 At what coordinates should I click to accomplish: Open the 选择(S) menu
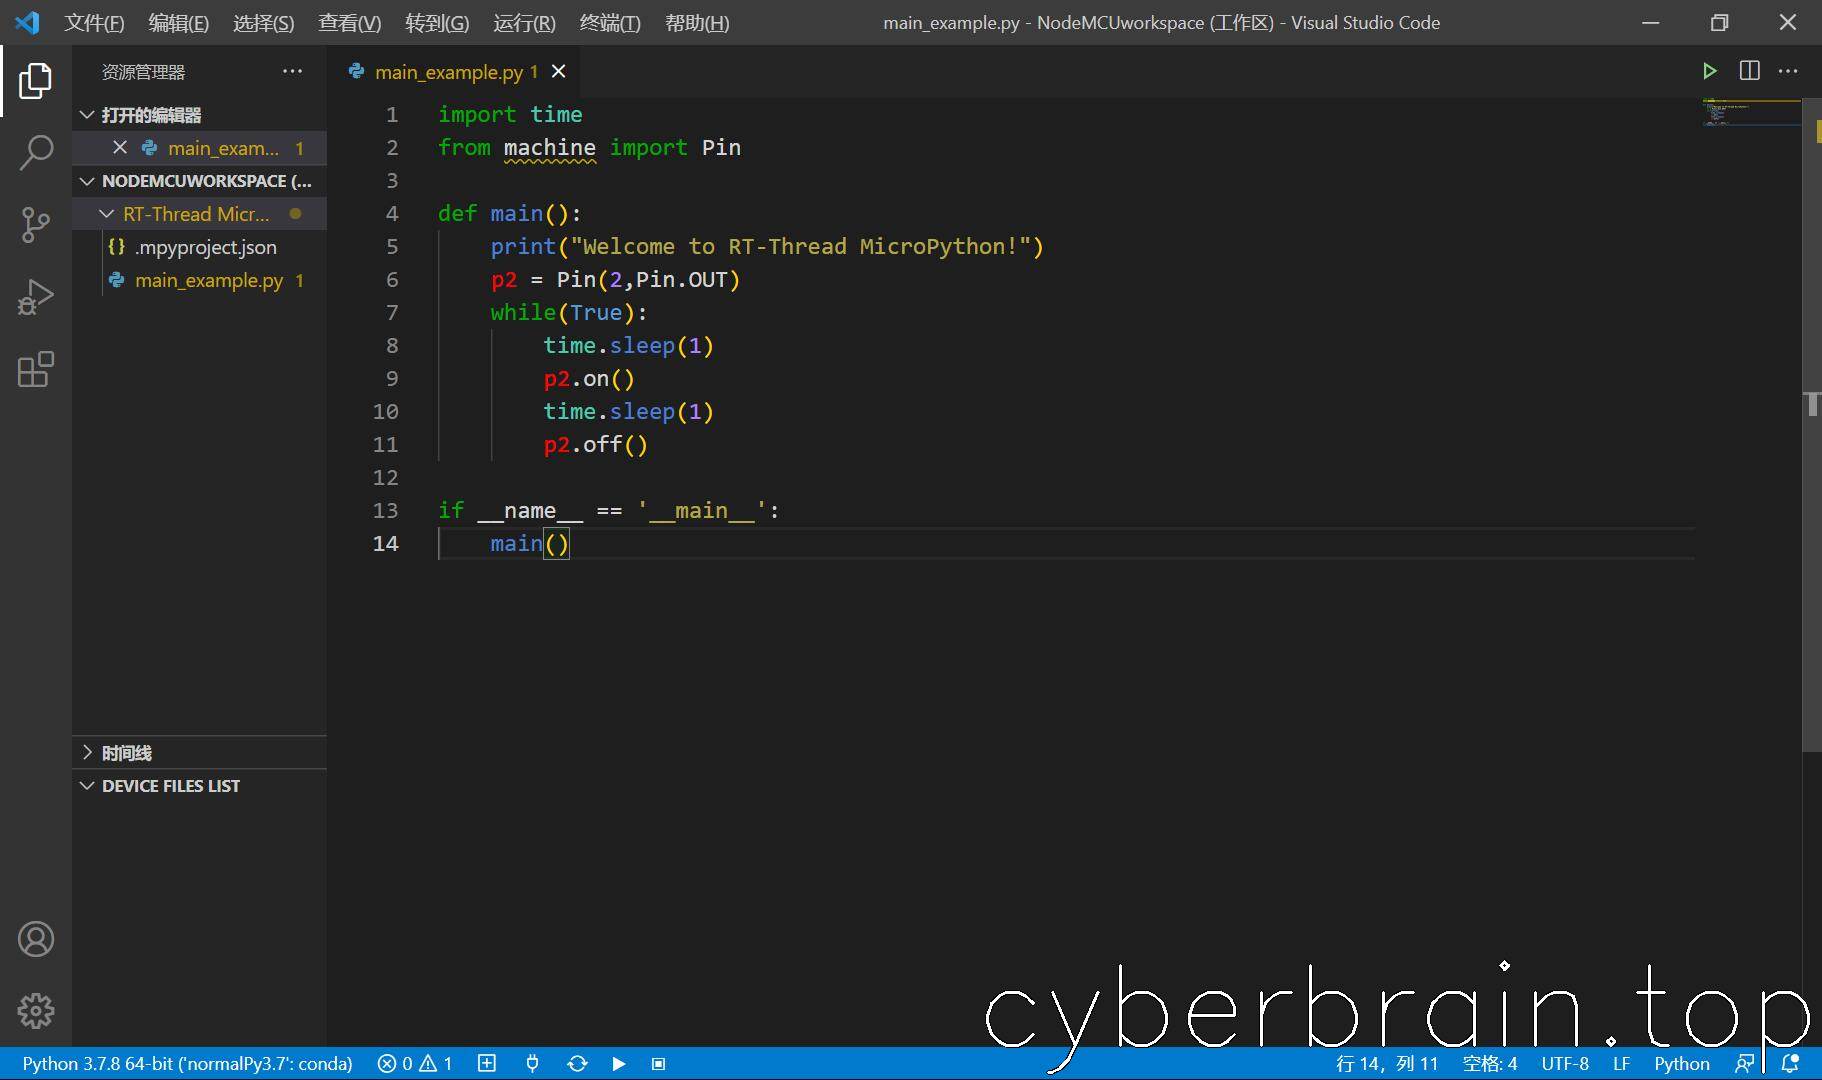(264, 23)
